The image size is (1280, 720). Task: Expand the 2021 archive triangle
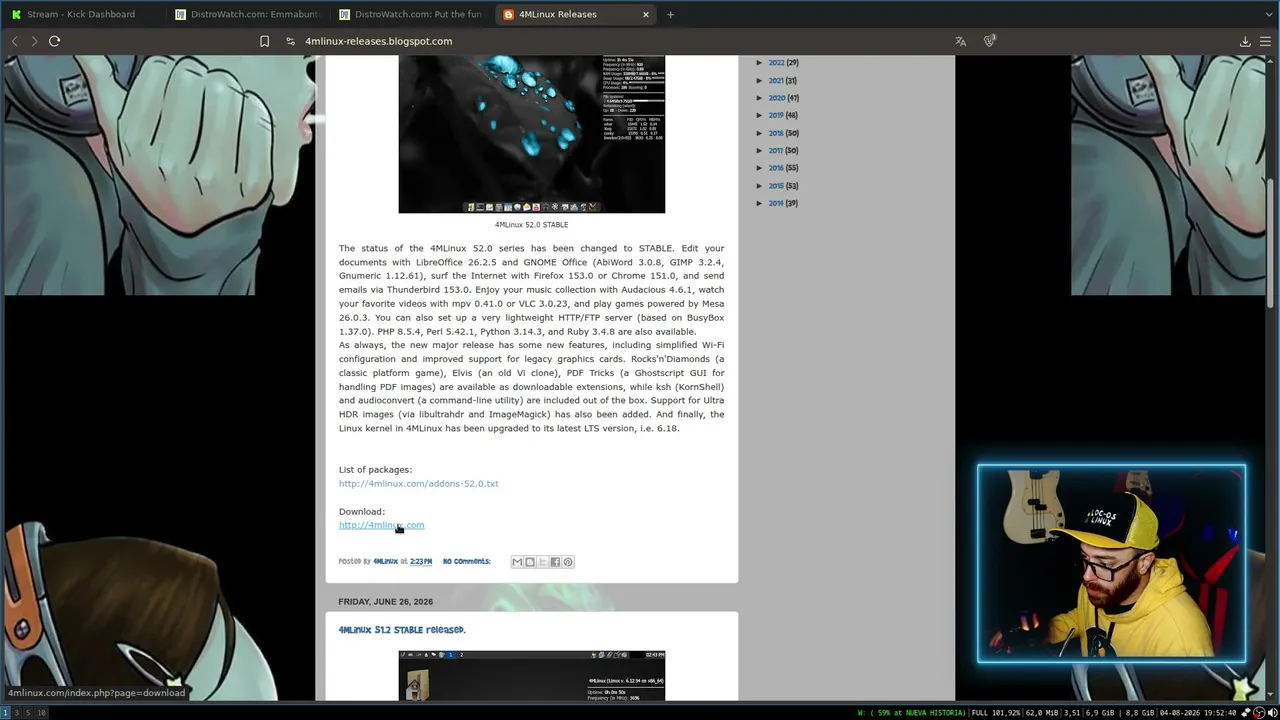point(760,81)
